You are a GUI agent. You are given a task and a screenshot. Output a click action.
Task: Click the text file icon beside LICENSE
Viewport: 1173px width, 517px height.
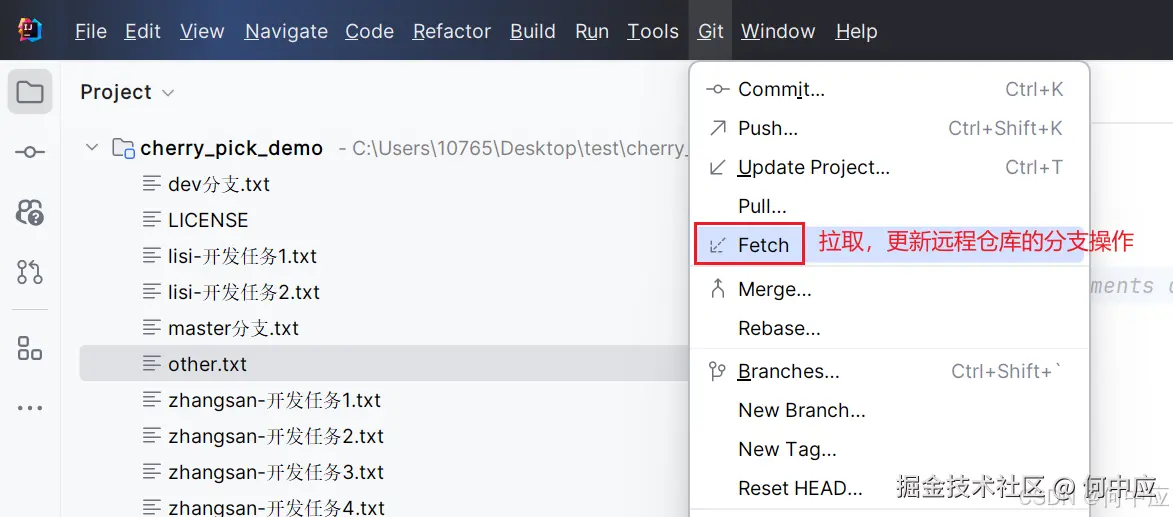click(152, 220)
